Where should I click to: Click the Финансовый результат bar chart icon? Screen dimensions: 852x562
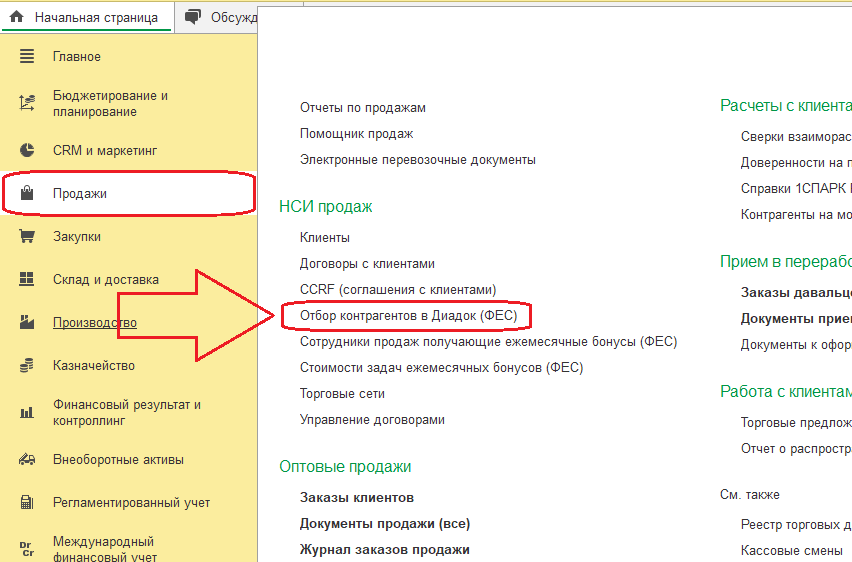pyautogui.click(x=27, y=413)
